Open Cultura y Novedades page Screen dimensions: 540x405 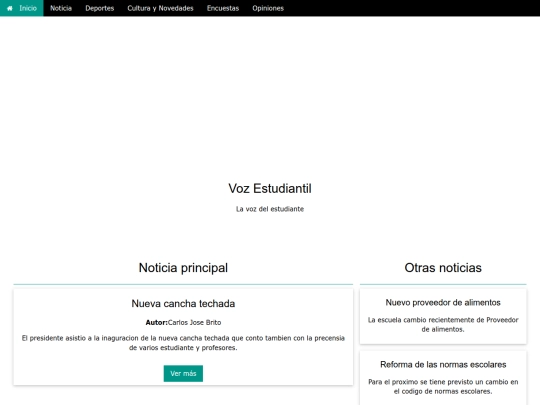click(x=160, y=8)
